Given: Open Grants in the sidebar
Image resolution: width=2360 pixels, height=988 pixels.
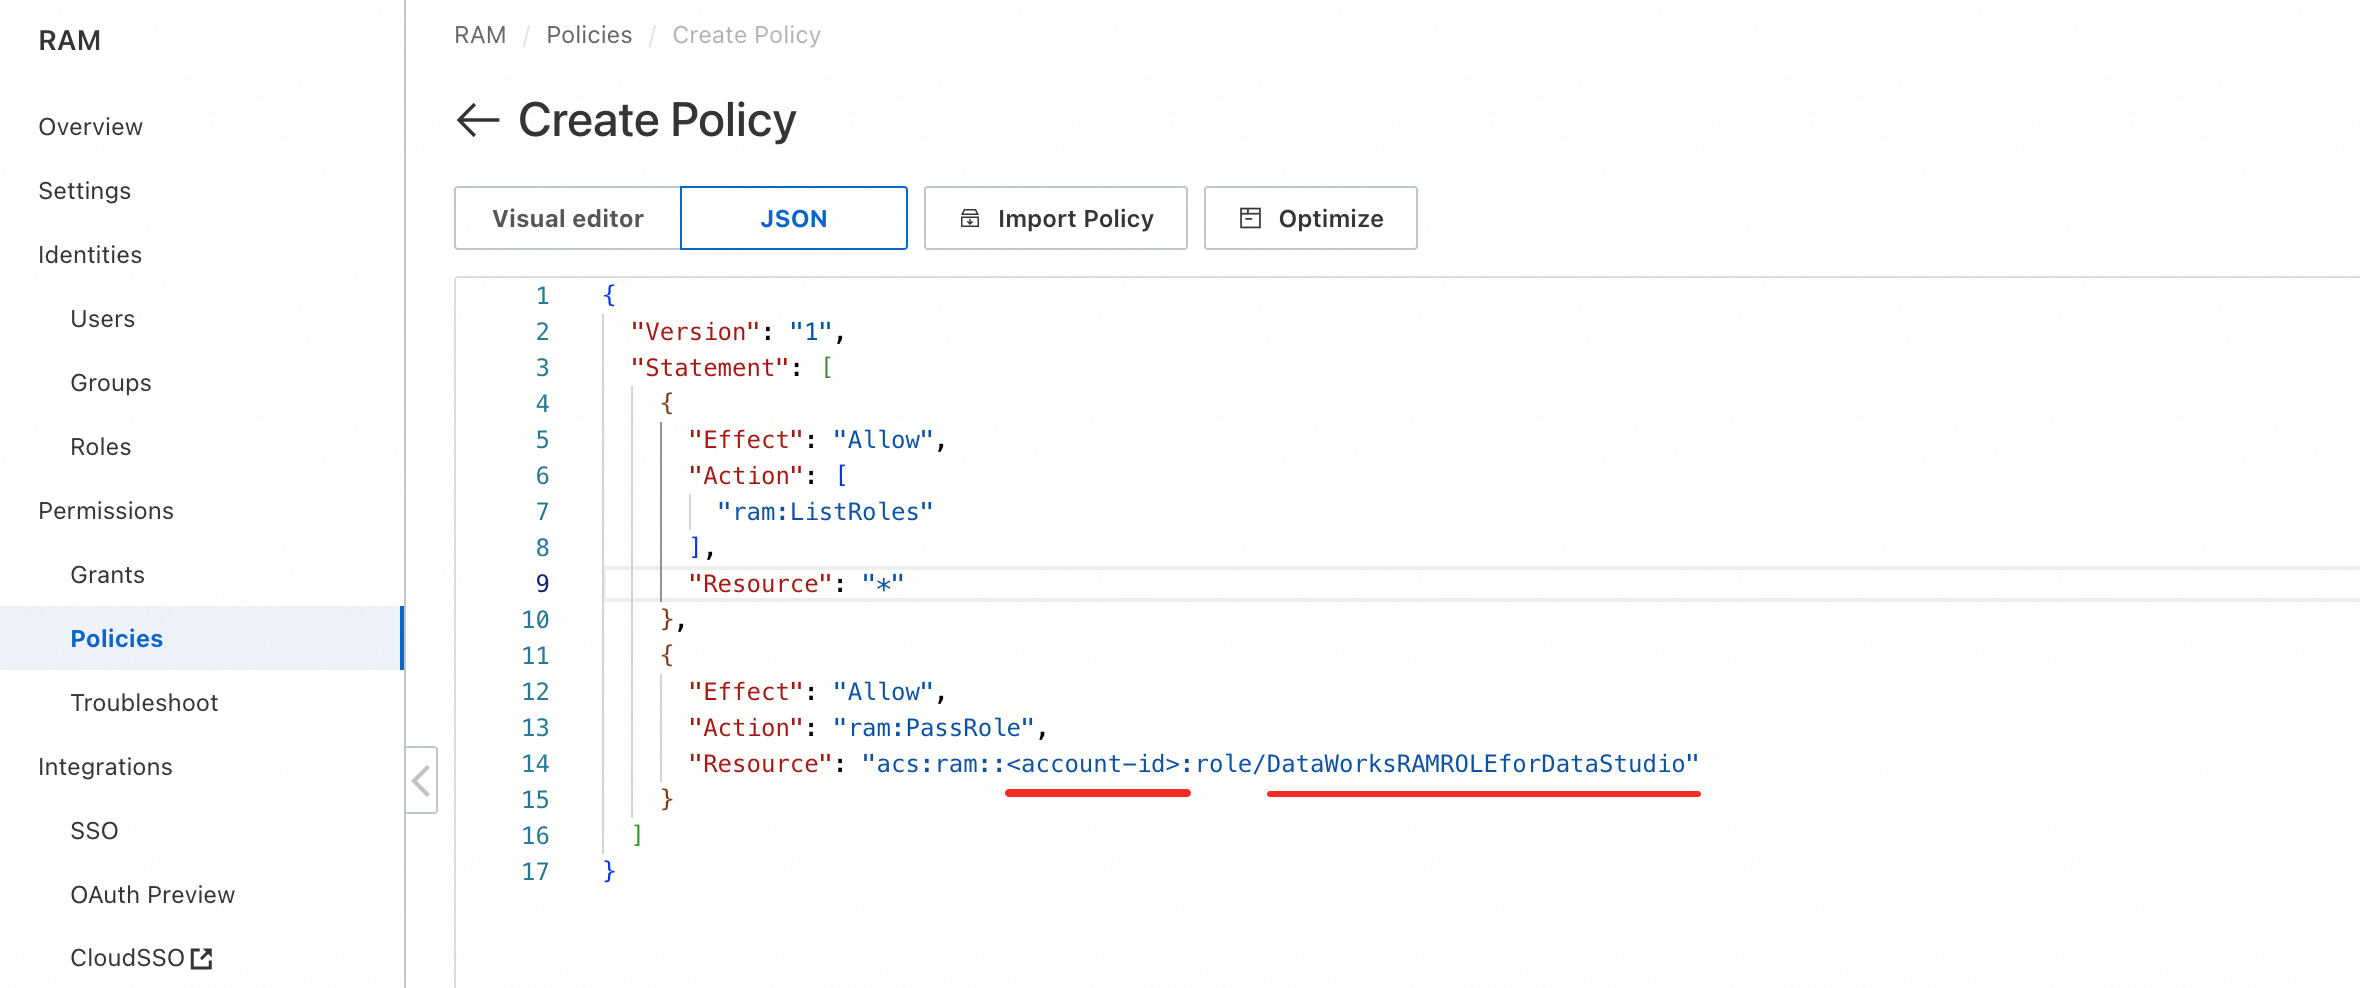Looking at the screenshot, I should point(108,575).
